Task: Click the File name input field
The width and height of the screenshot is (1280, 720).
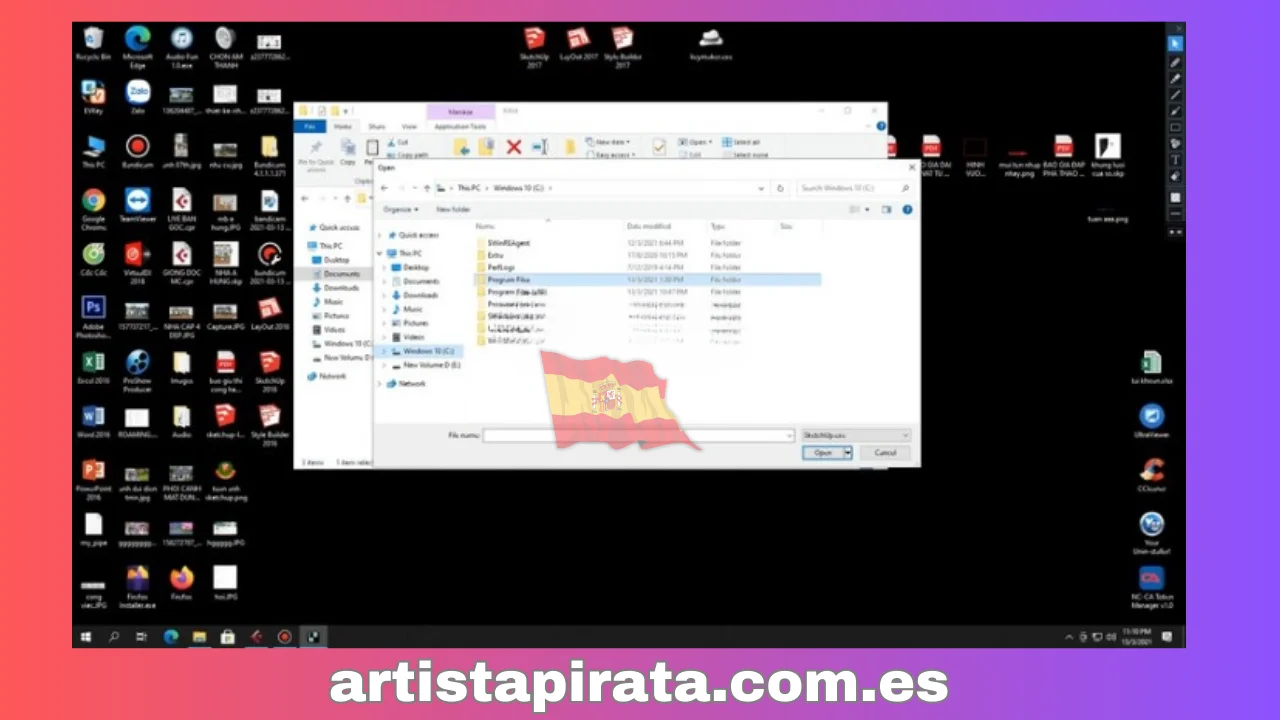Action: coord(638,436)
